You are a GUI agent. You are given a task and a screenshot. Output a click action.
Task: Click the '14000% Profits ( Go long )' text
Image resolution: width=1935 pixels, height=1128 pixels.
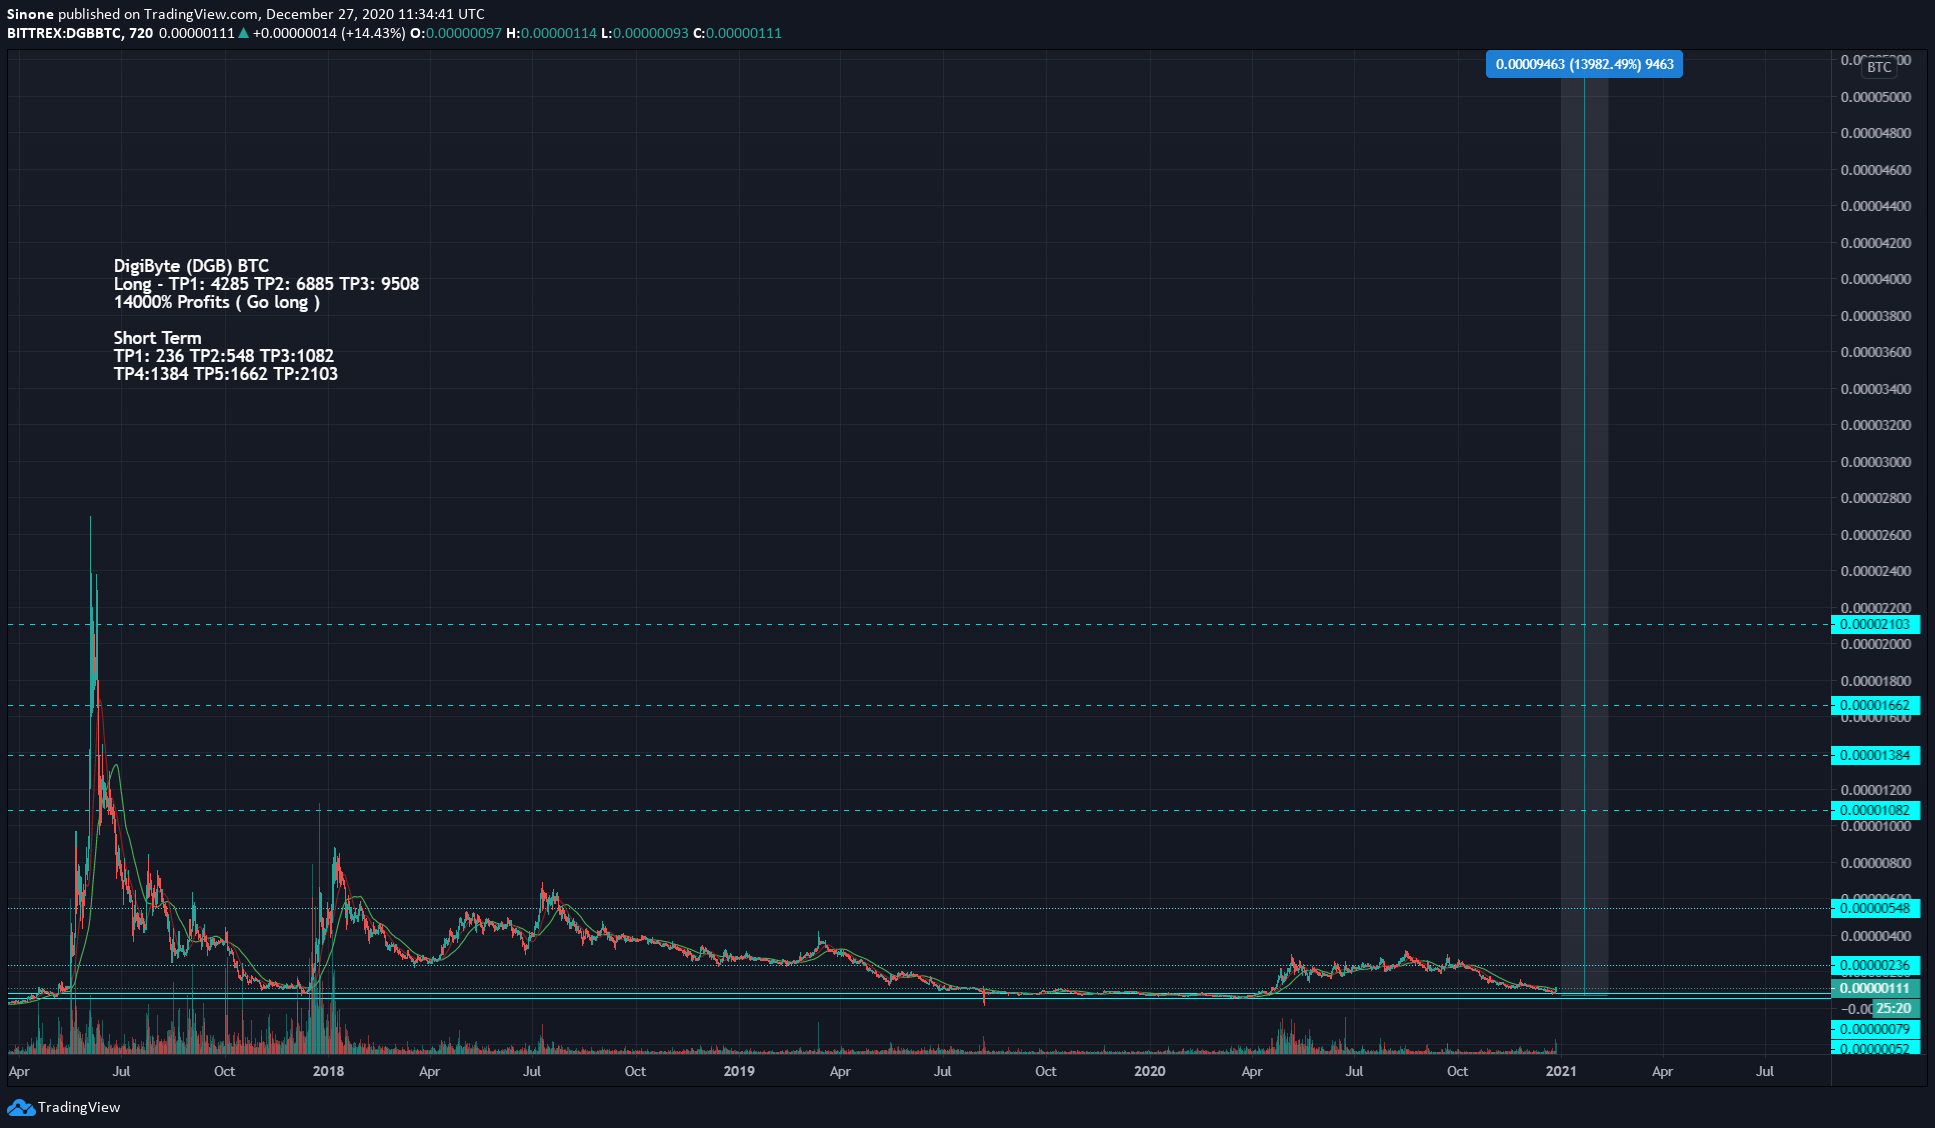click(216, 302)
